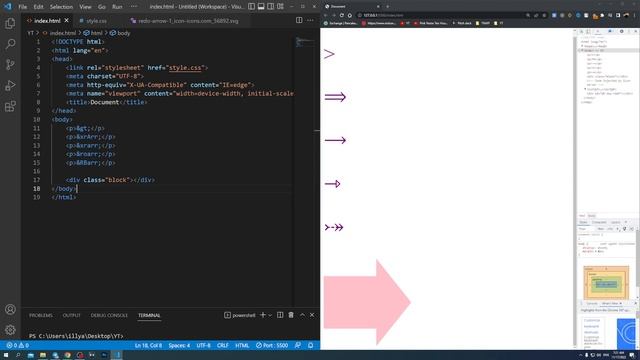640x360 pixels.
Task: Select the TERMINAL panel tab
Action: tap(149, 316)
